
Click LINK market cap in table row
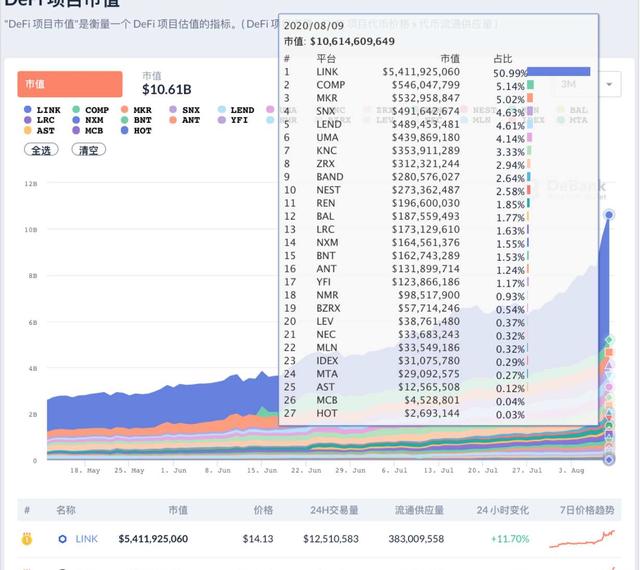coord(153,539)
